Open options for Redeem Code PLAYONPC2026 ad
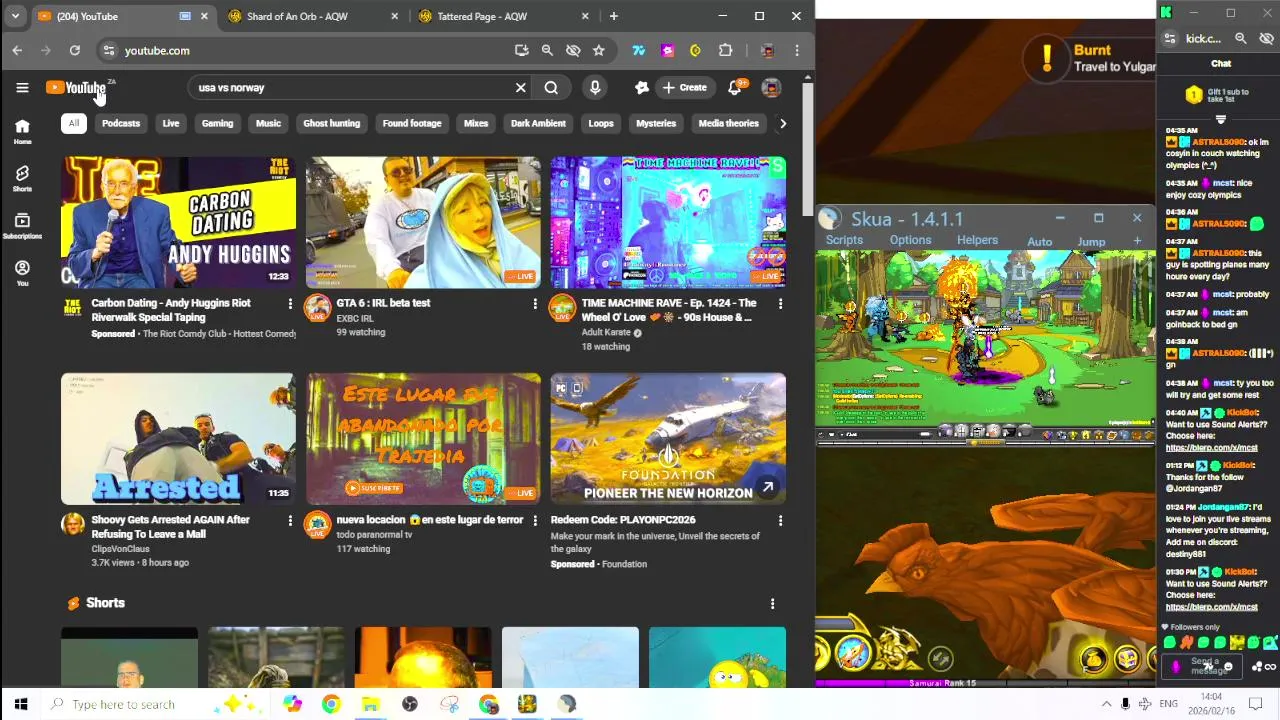Screen dimensions: 1280x720 click(780, 520)
